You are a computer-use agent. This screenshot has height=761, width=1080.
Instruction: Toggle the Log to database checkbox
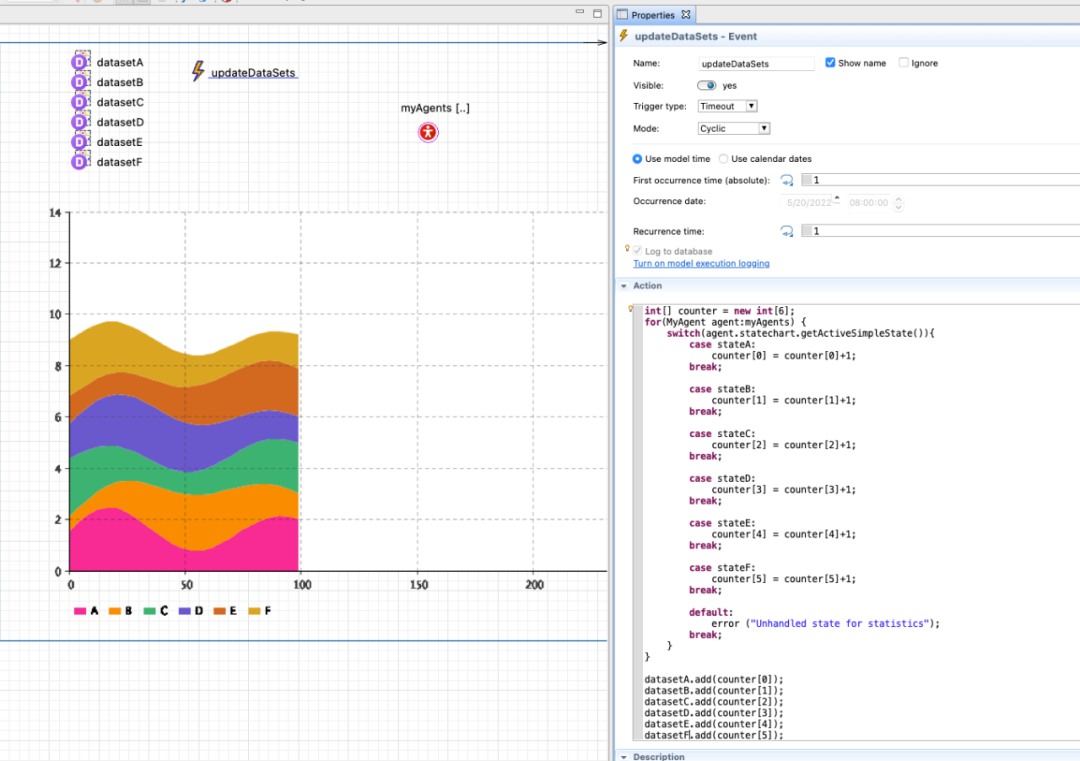(637, 251)
